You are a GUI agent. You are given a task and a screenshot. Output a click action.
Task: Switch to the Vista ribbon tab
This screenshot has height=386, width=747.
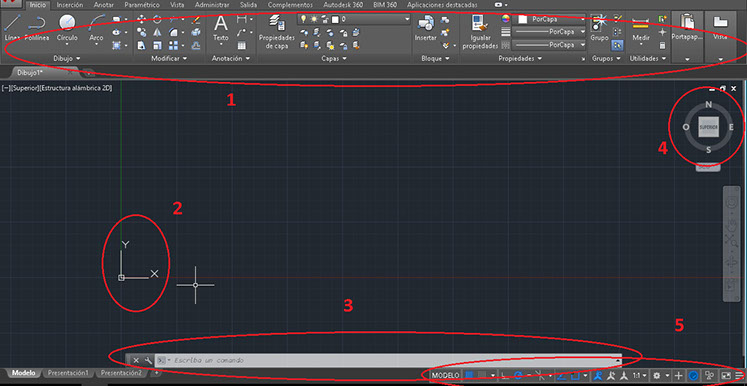click(x=178, y=5)
